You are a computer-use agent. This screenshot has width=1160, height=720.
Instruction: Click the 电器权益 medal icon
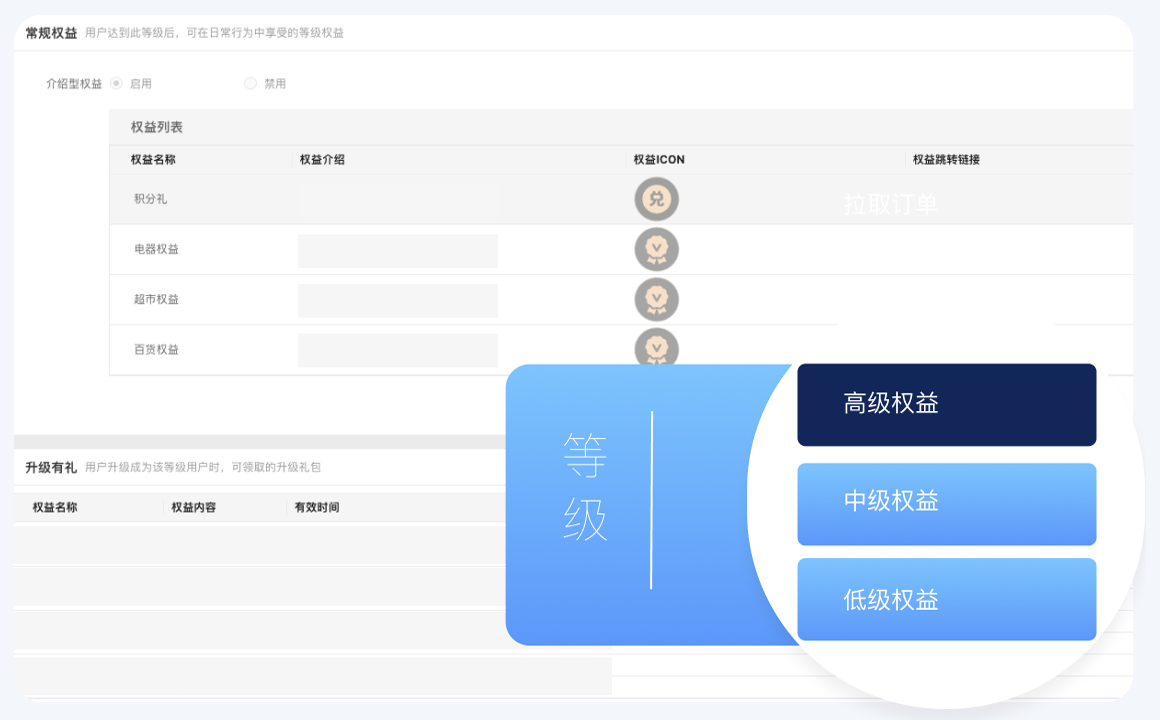pos(656,249)
